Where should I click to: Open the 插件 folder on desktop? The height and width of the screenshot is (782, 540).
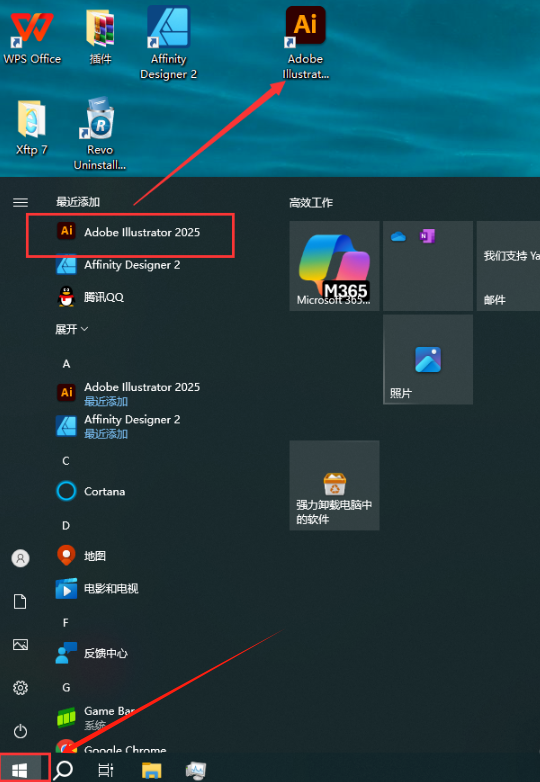[x=100, y=37]
